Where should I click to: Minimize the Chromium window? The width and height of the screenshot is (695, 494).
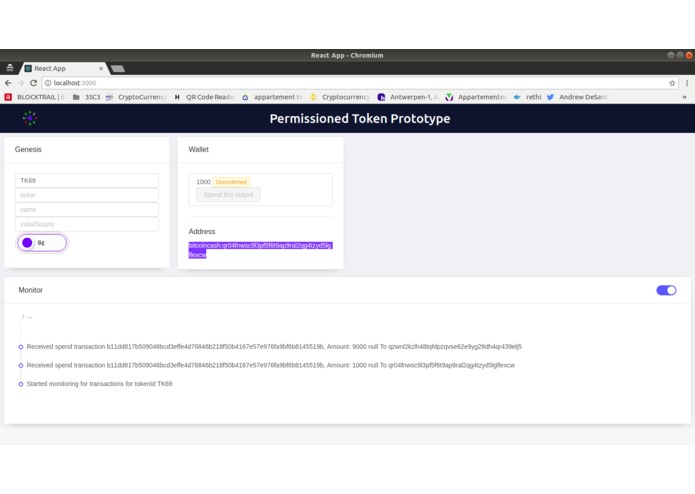tap(671, 55)
